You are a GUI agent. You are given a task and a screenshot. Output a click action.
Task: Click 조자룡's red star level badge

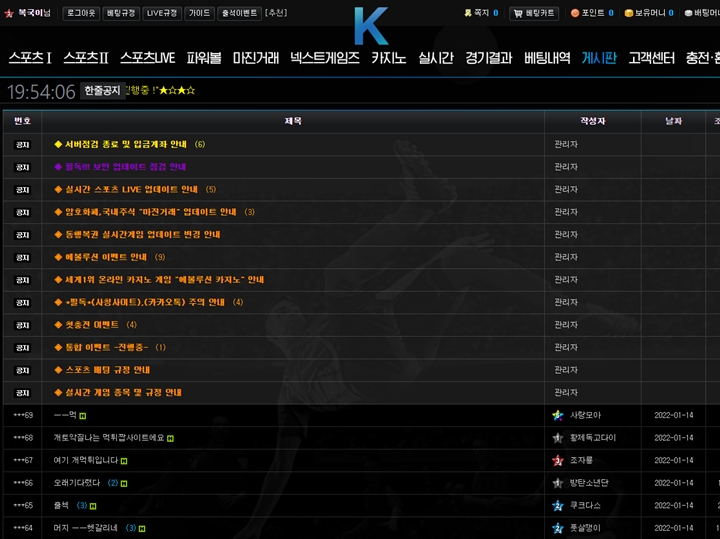pyautogui.click(x=557, y=460)
